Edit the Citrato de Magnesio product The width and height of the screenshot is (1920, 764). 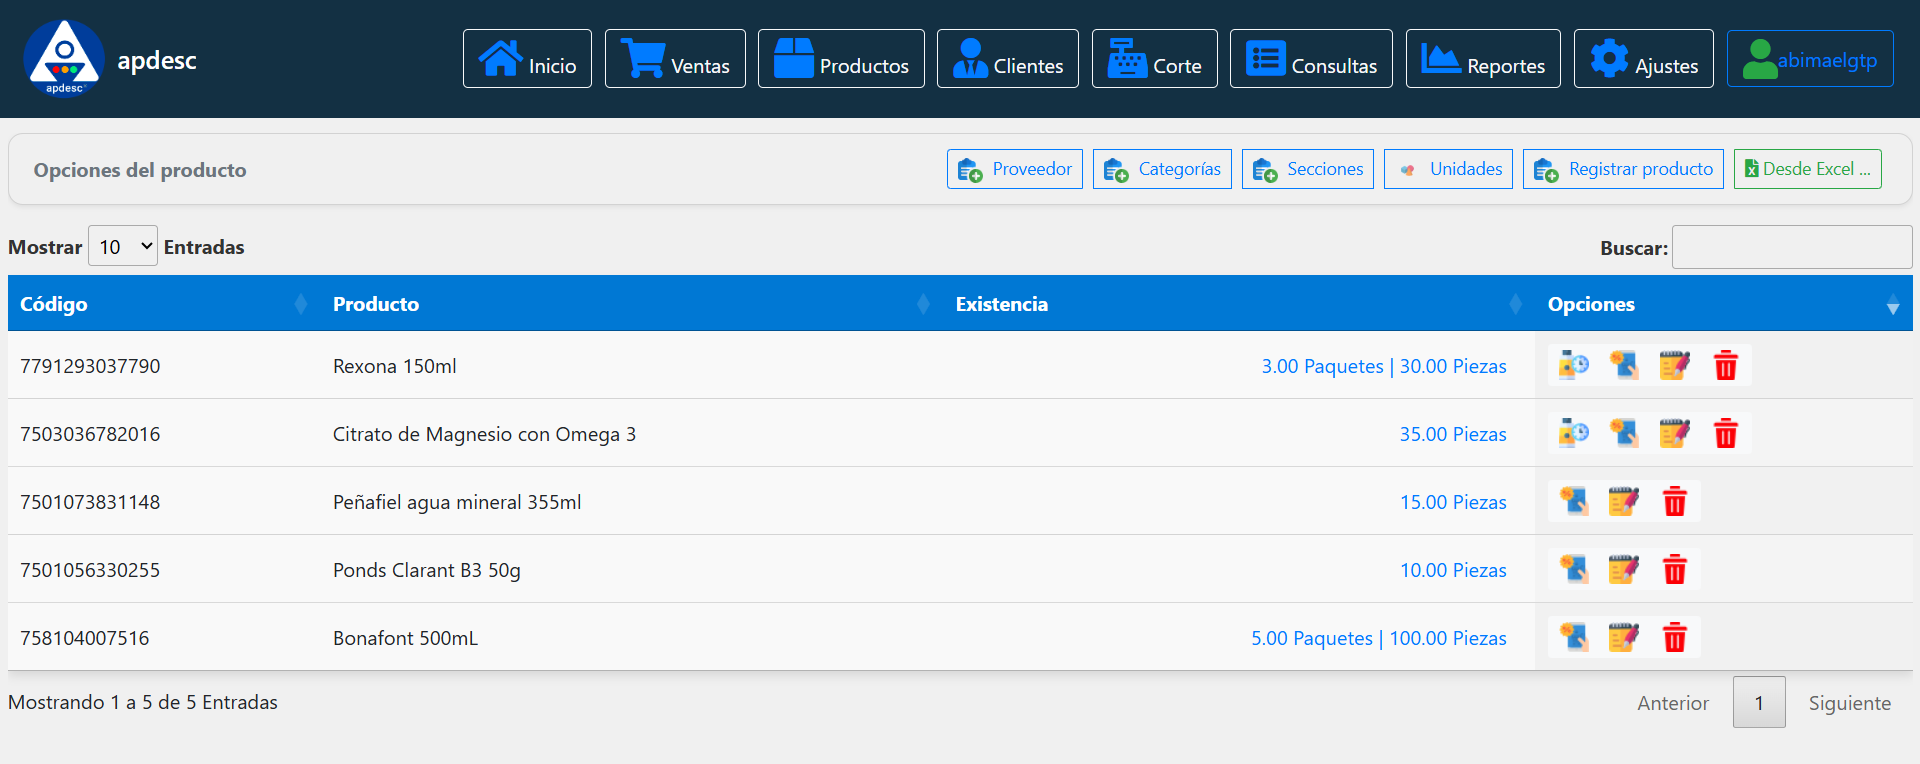[x=1674, y=434]
